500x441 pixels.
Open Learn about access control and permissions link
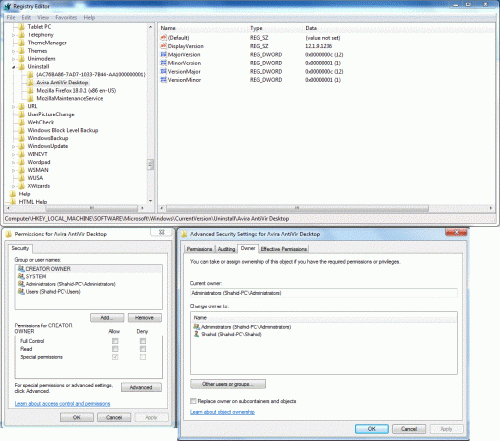tap(62, 403)
